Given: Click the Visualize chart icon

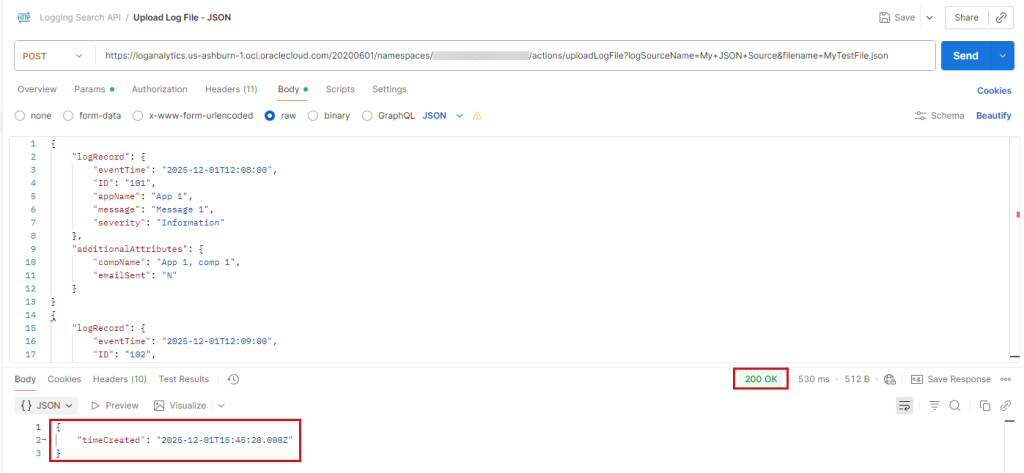Looking at the screenshot, I should pos(159,406).
